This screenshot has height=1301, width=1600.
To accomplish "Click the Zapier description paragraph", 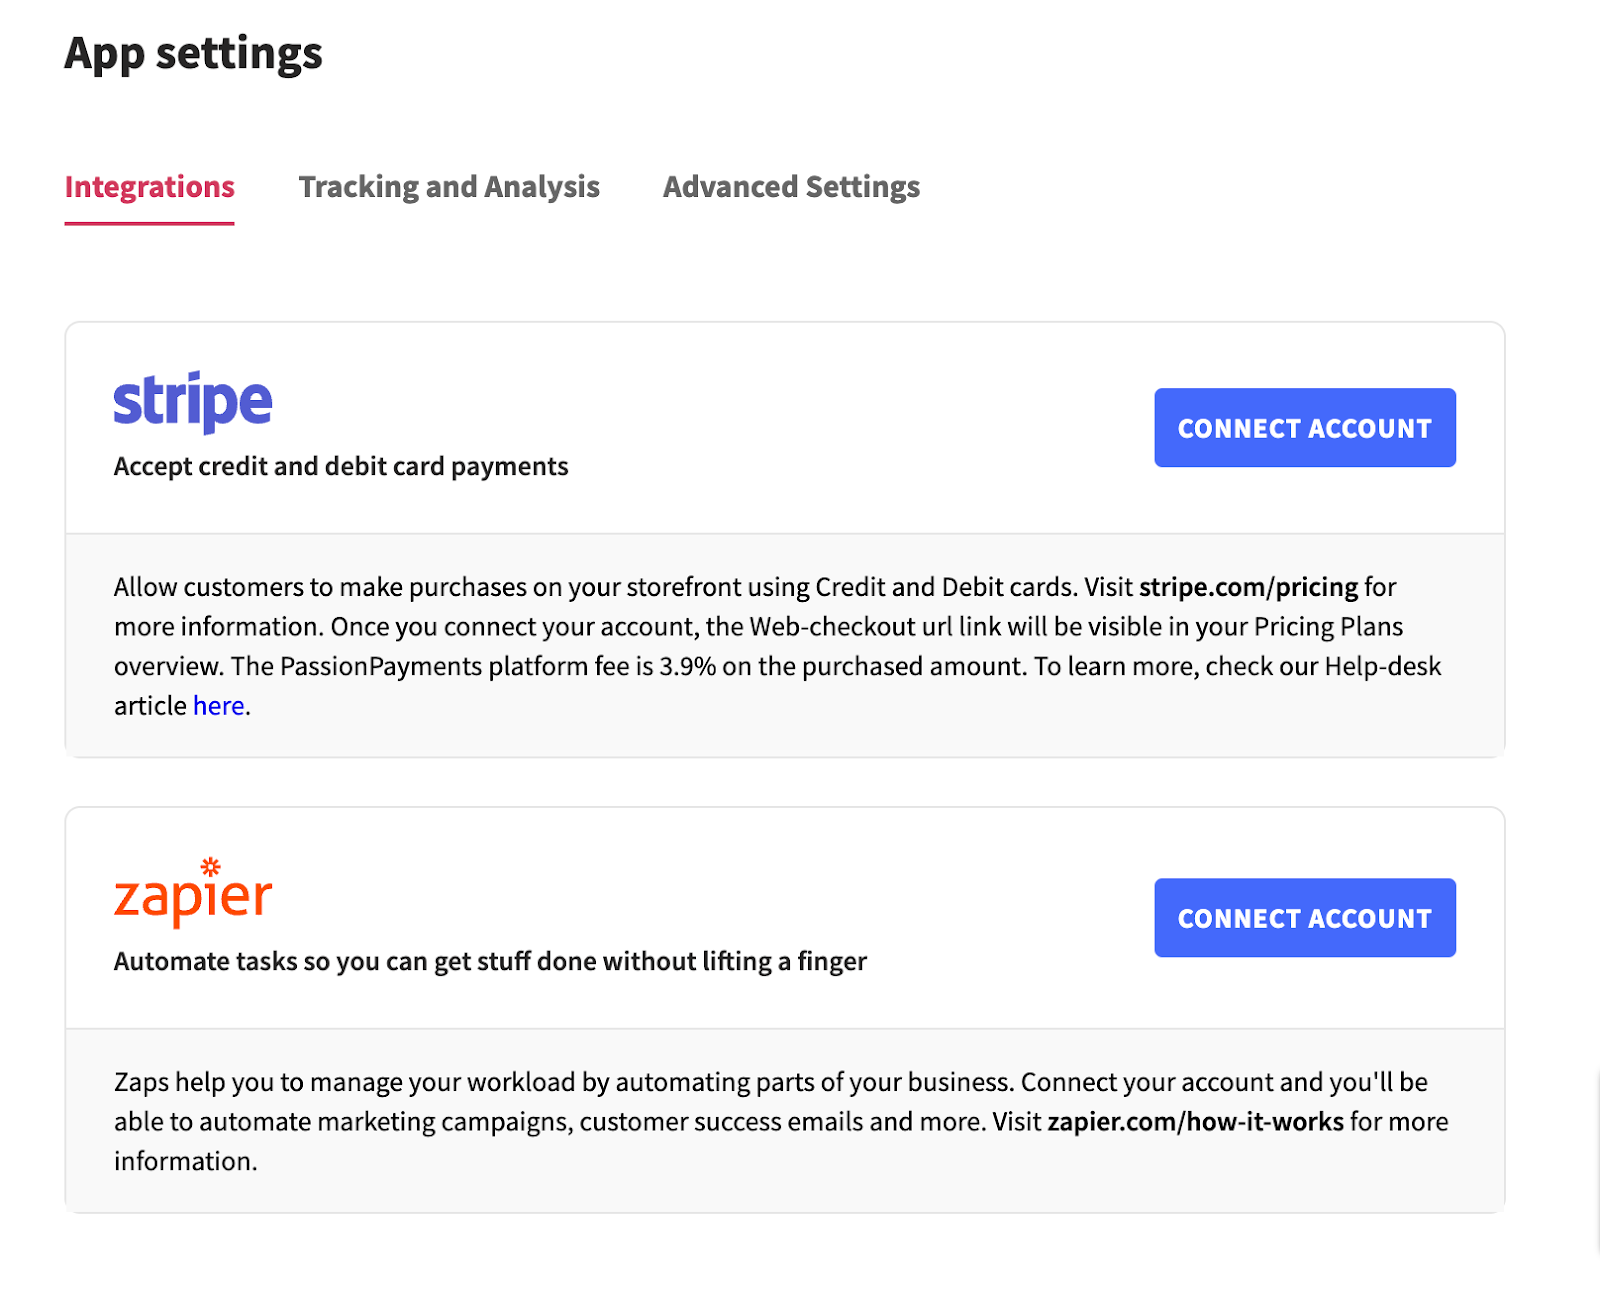I will (x=782, y=1121).
